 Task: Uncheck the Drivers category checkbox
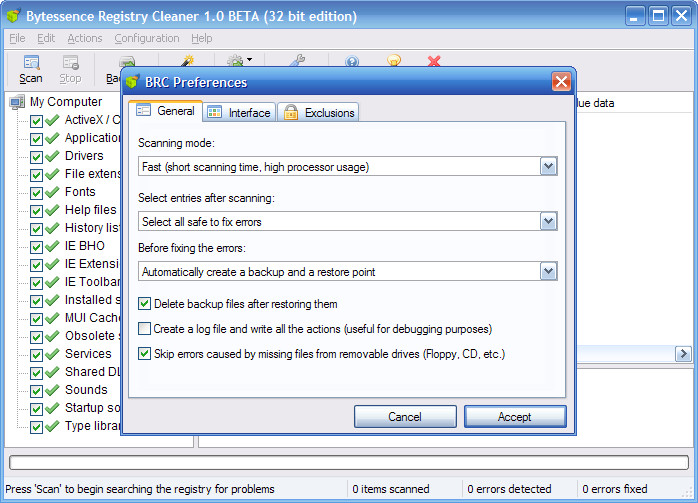pos(37,157)
